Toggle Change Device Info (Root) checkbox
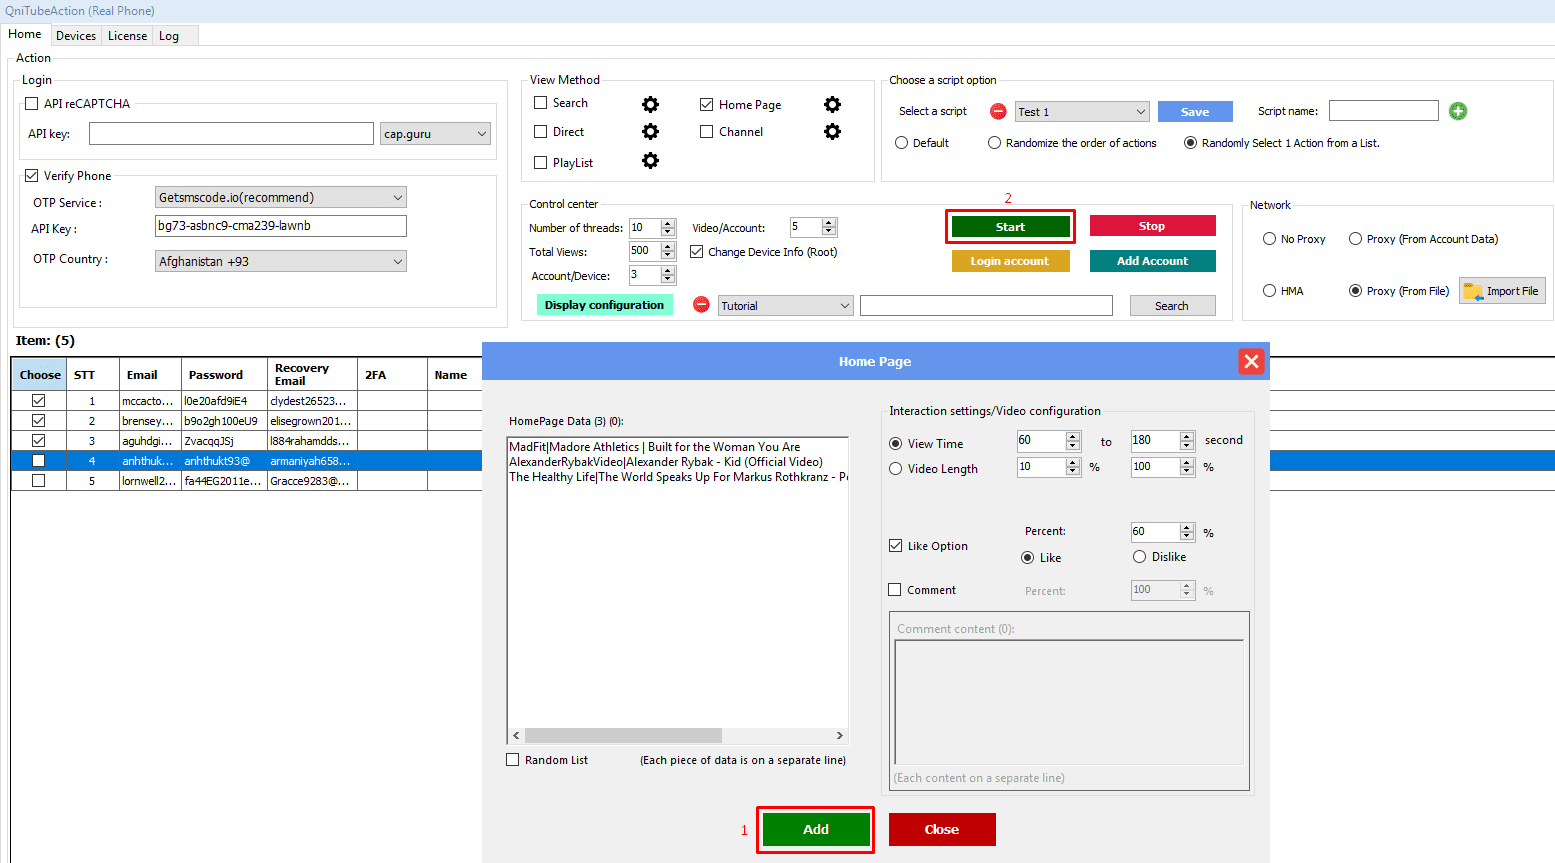The height and width of the screenshot is (863, 1555). tap(697, 252)
